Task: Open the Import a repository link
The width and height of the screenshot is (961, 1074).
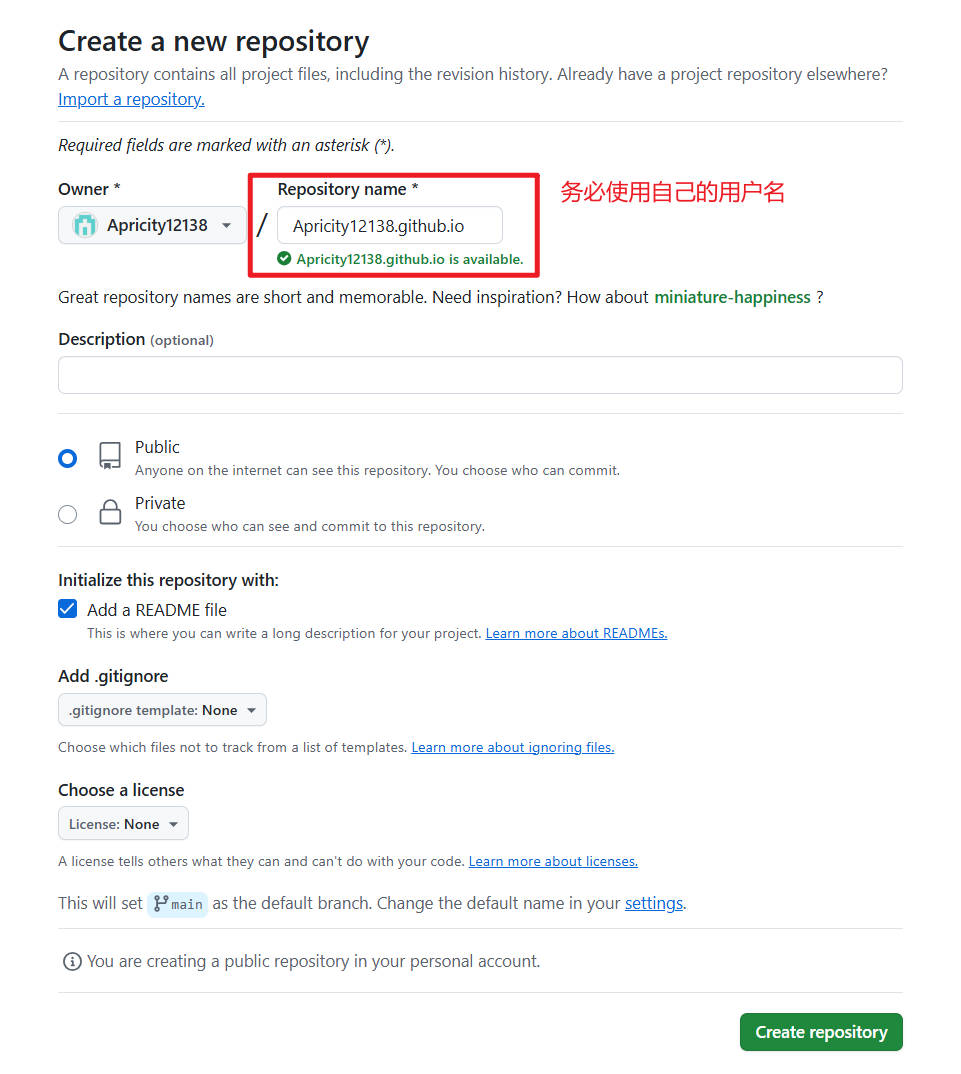Action: click(x=130, y=98)
